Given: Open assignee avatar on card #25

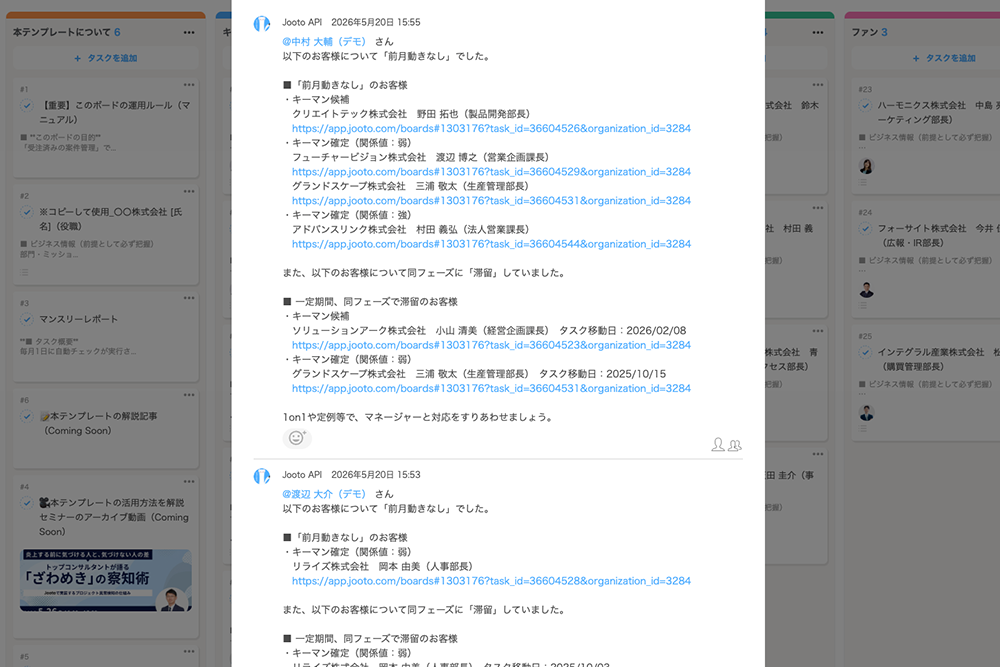Looking at the screenshot, I should [x=866, y=413].
